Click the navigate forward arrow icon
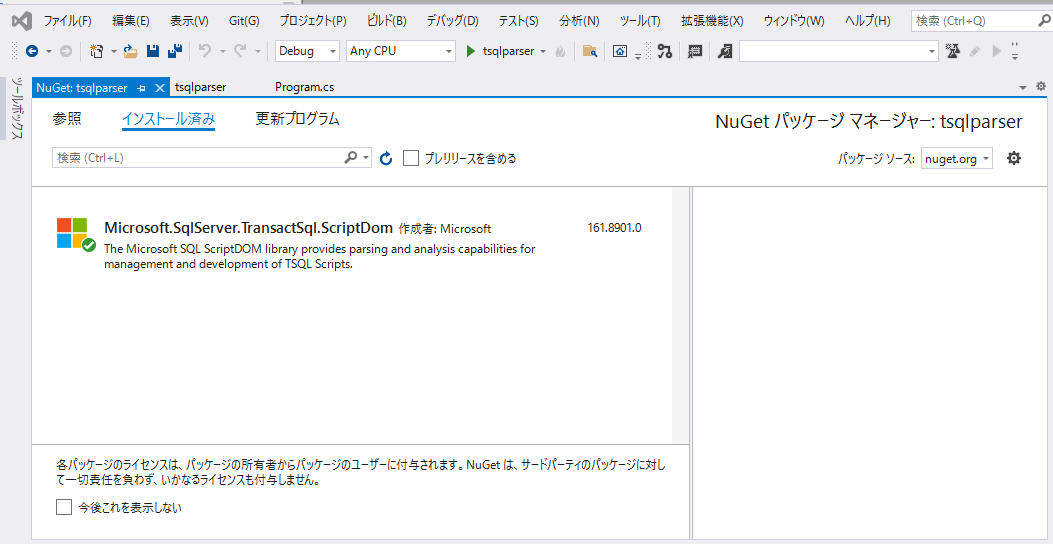 click(x=65, y=51)
